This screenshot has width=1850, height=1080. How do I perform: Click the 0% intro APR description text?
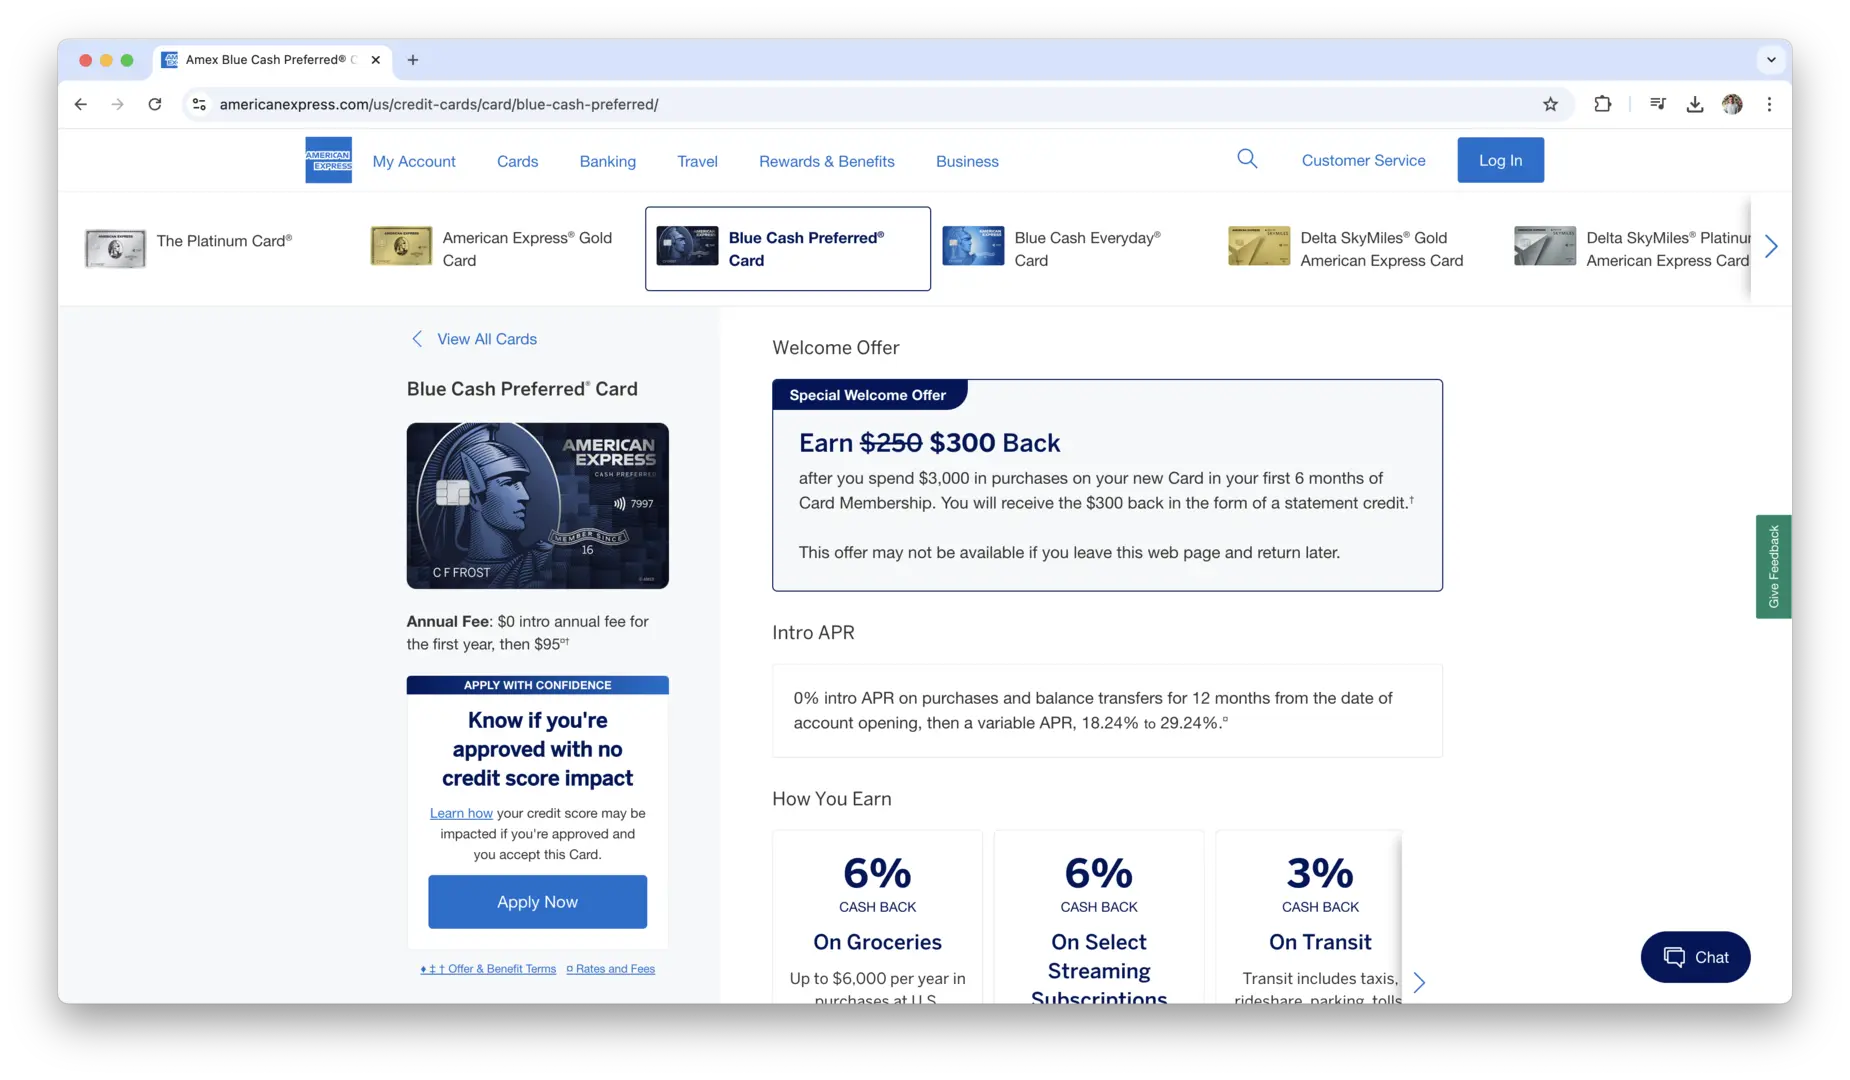point(1093,710)
